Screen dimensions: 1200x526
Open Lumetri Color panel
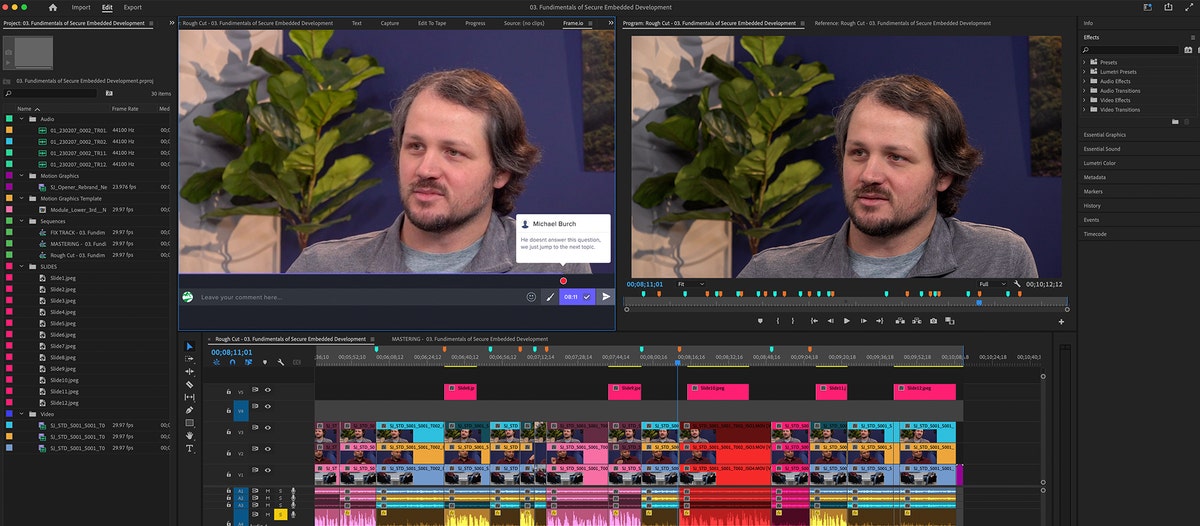(1100, 163)
